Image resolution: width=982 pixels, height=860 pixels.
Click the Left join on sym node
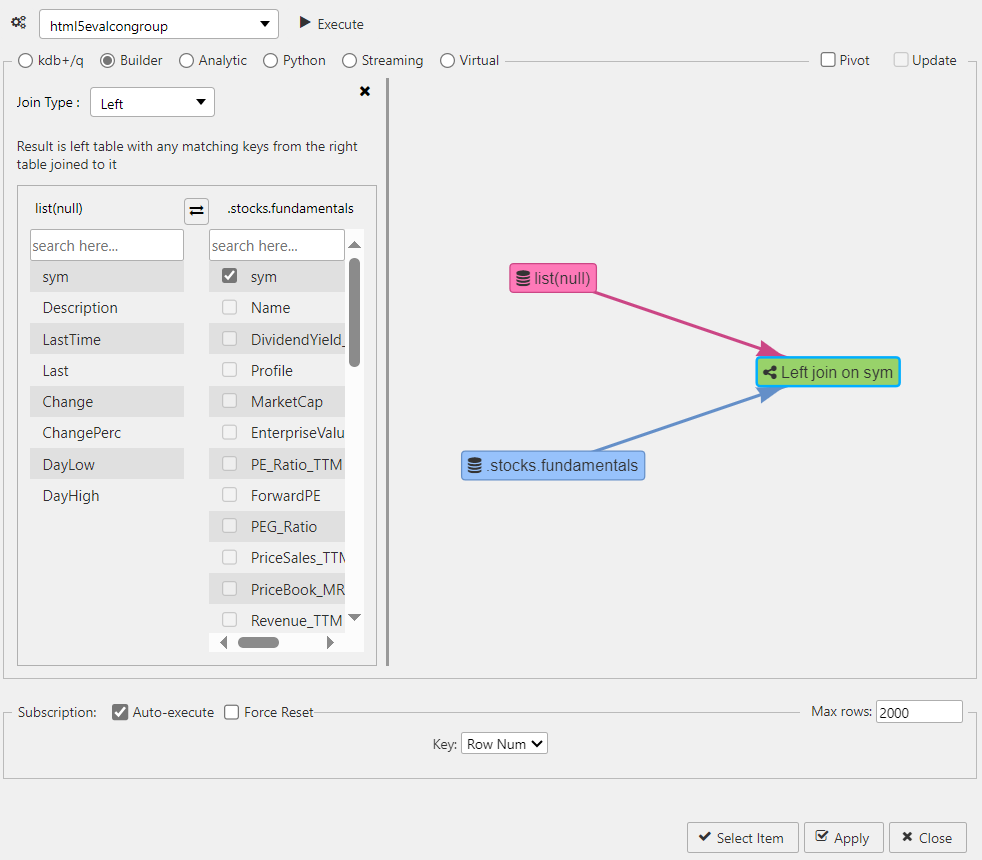click(827, 371)
